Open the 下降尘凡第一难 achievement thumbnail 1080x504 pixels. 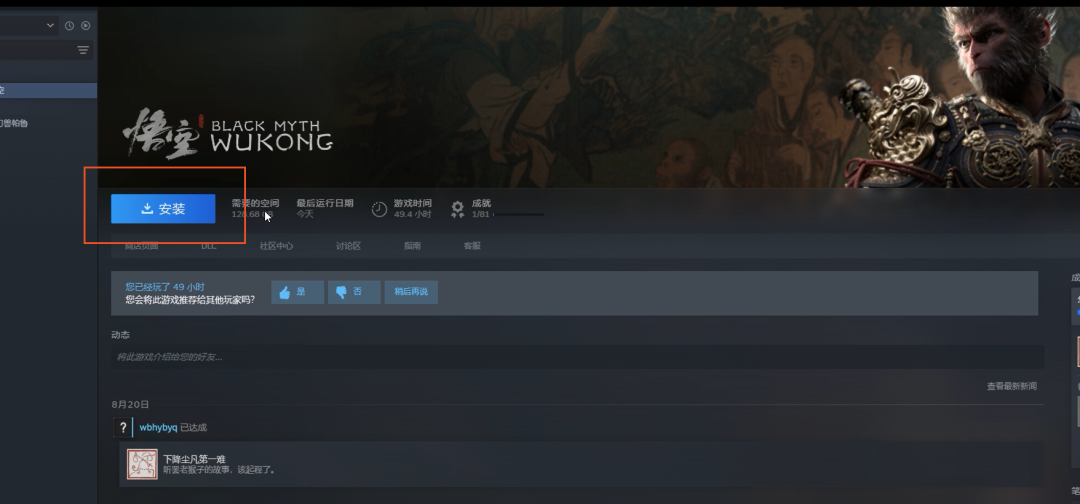point(143,465)
